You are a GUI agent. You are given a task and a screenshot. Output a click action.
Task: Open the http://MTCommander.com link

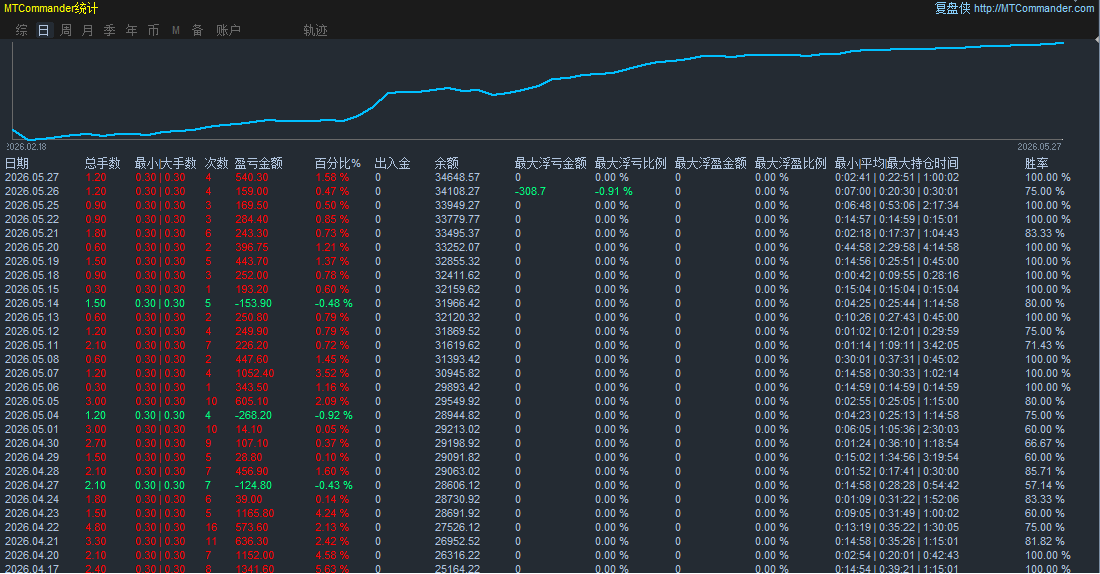[1033, 8]
